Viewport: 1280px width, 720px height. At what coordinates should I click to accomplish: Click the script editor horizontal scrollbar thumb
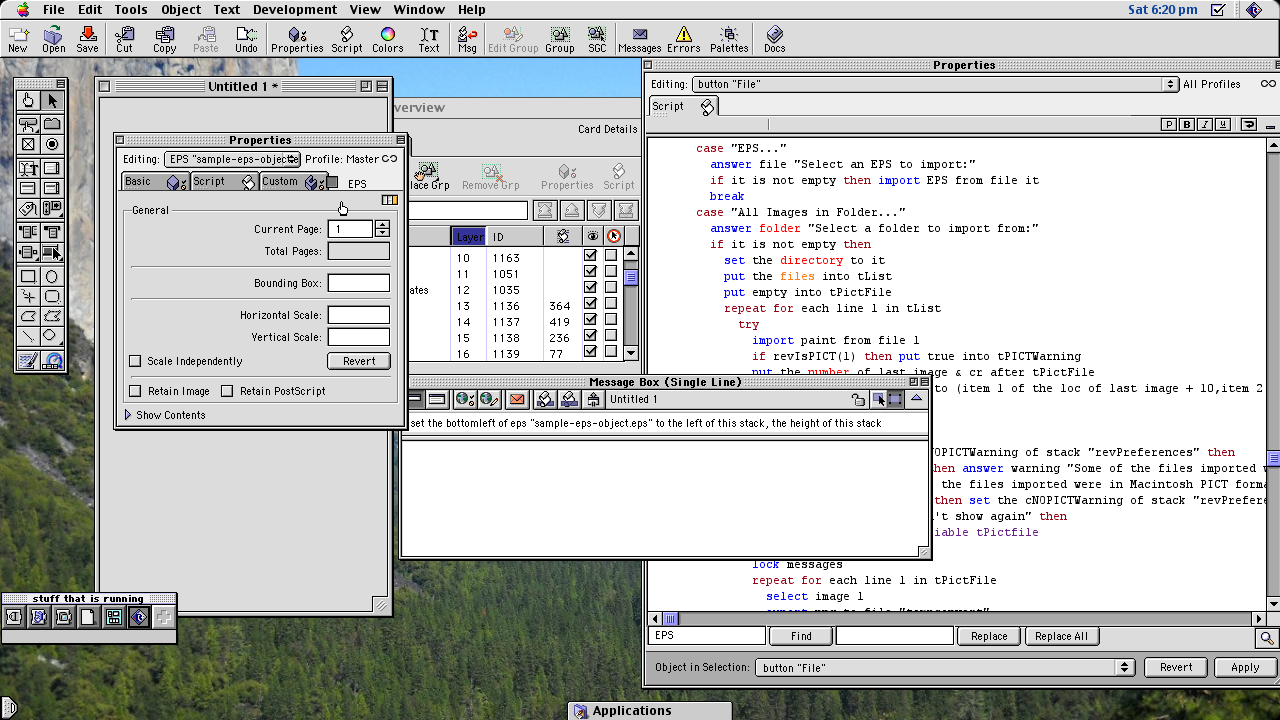point(671,619)
